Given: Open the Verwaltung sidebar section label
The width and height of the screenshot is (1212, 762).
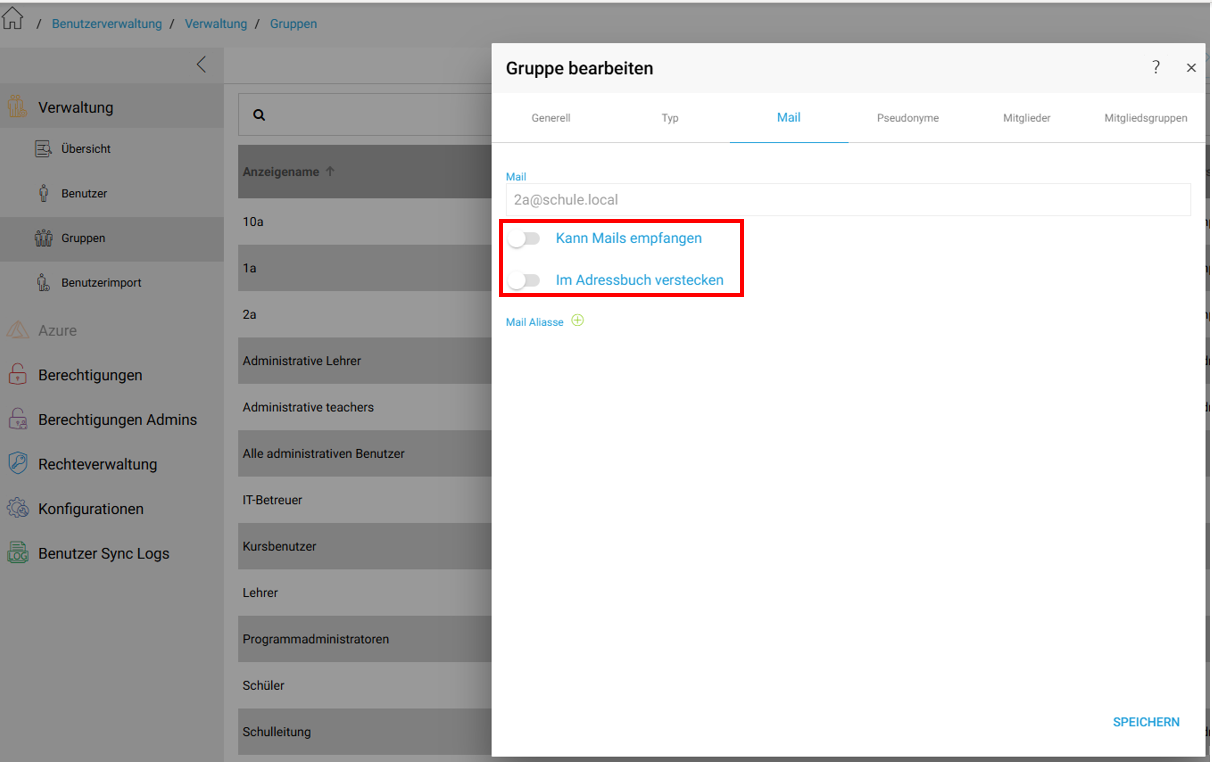Looking at the screenshot, I should point(76,107).
